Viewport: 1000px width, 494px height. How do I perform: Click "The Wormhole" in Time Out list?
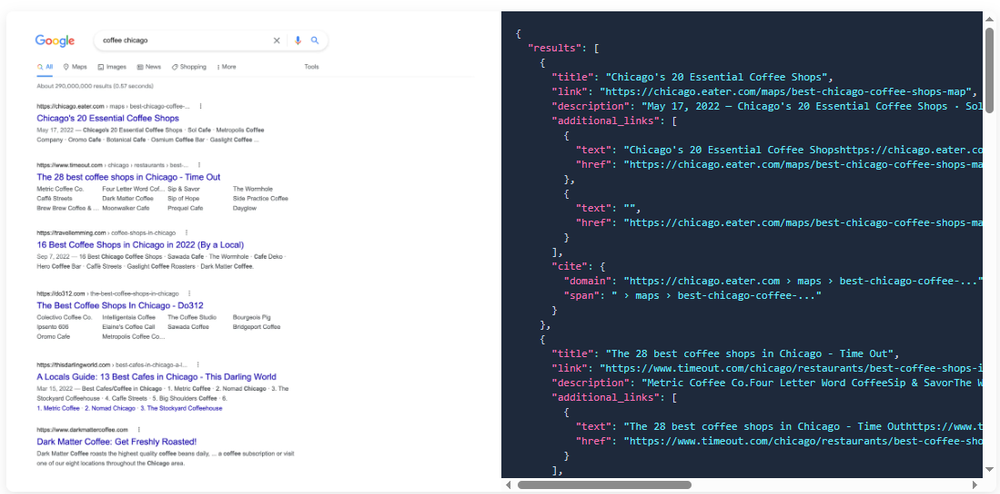[x=252, y=189]
